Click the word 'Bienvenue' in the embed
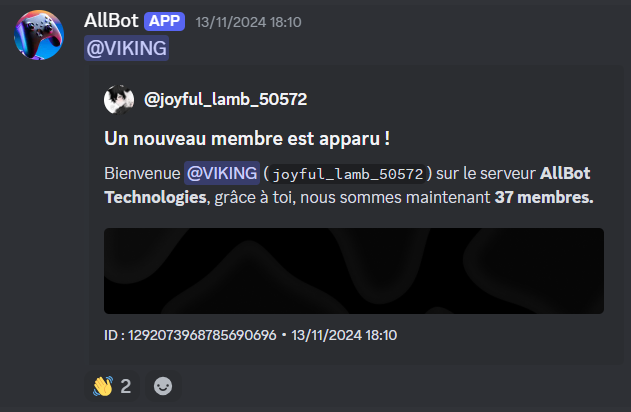 142,173
